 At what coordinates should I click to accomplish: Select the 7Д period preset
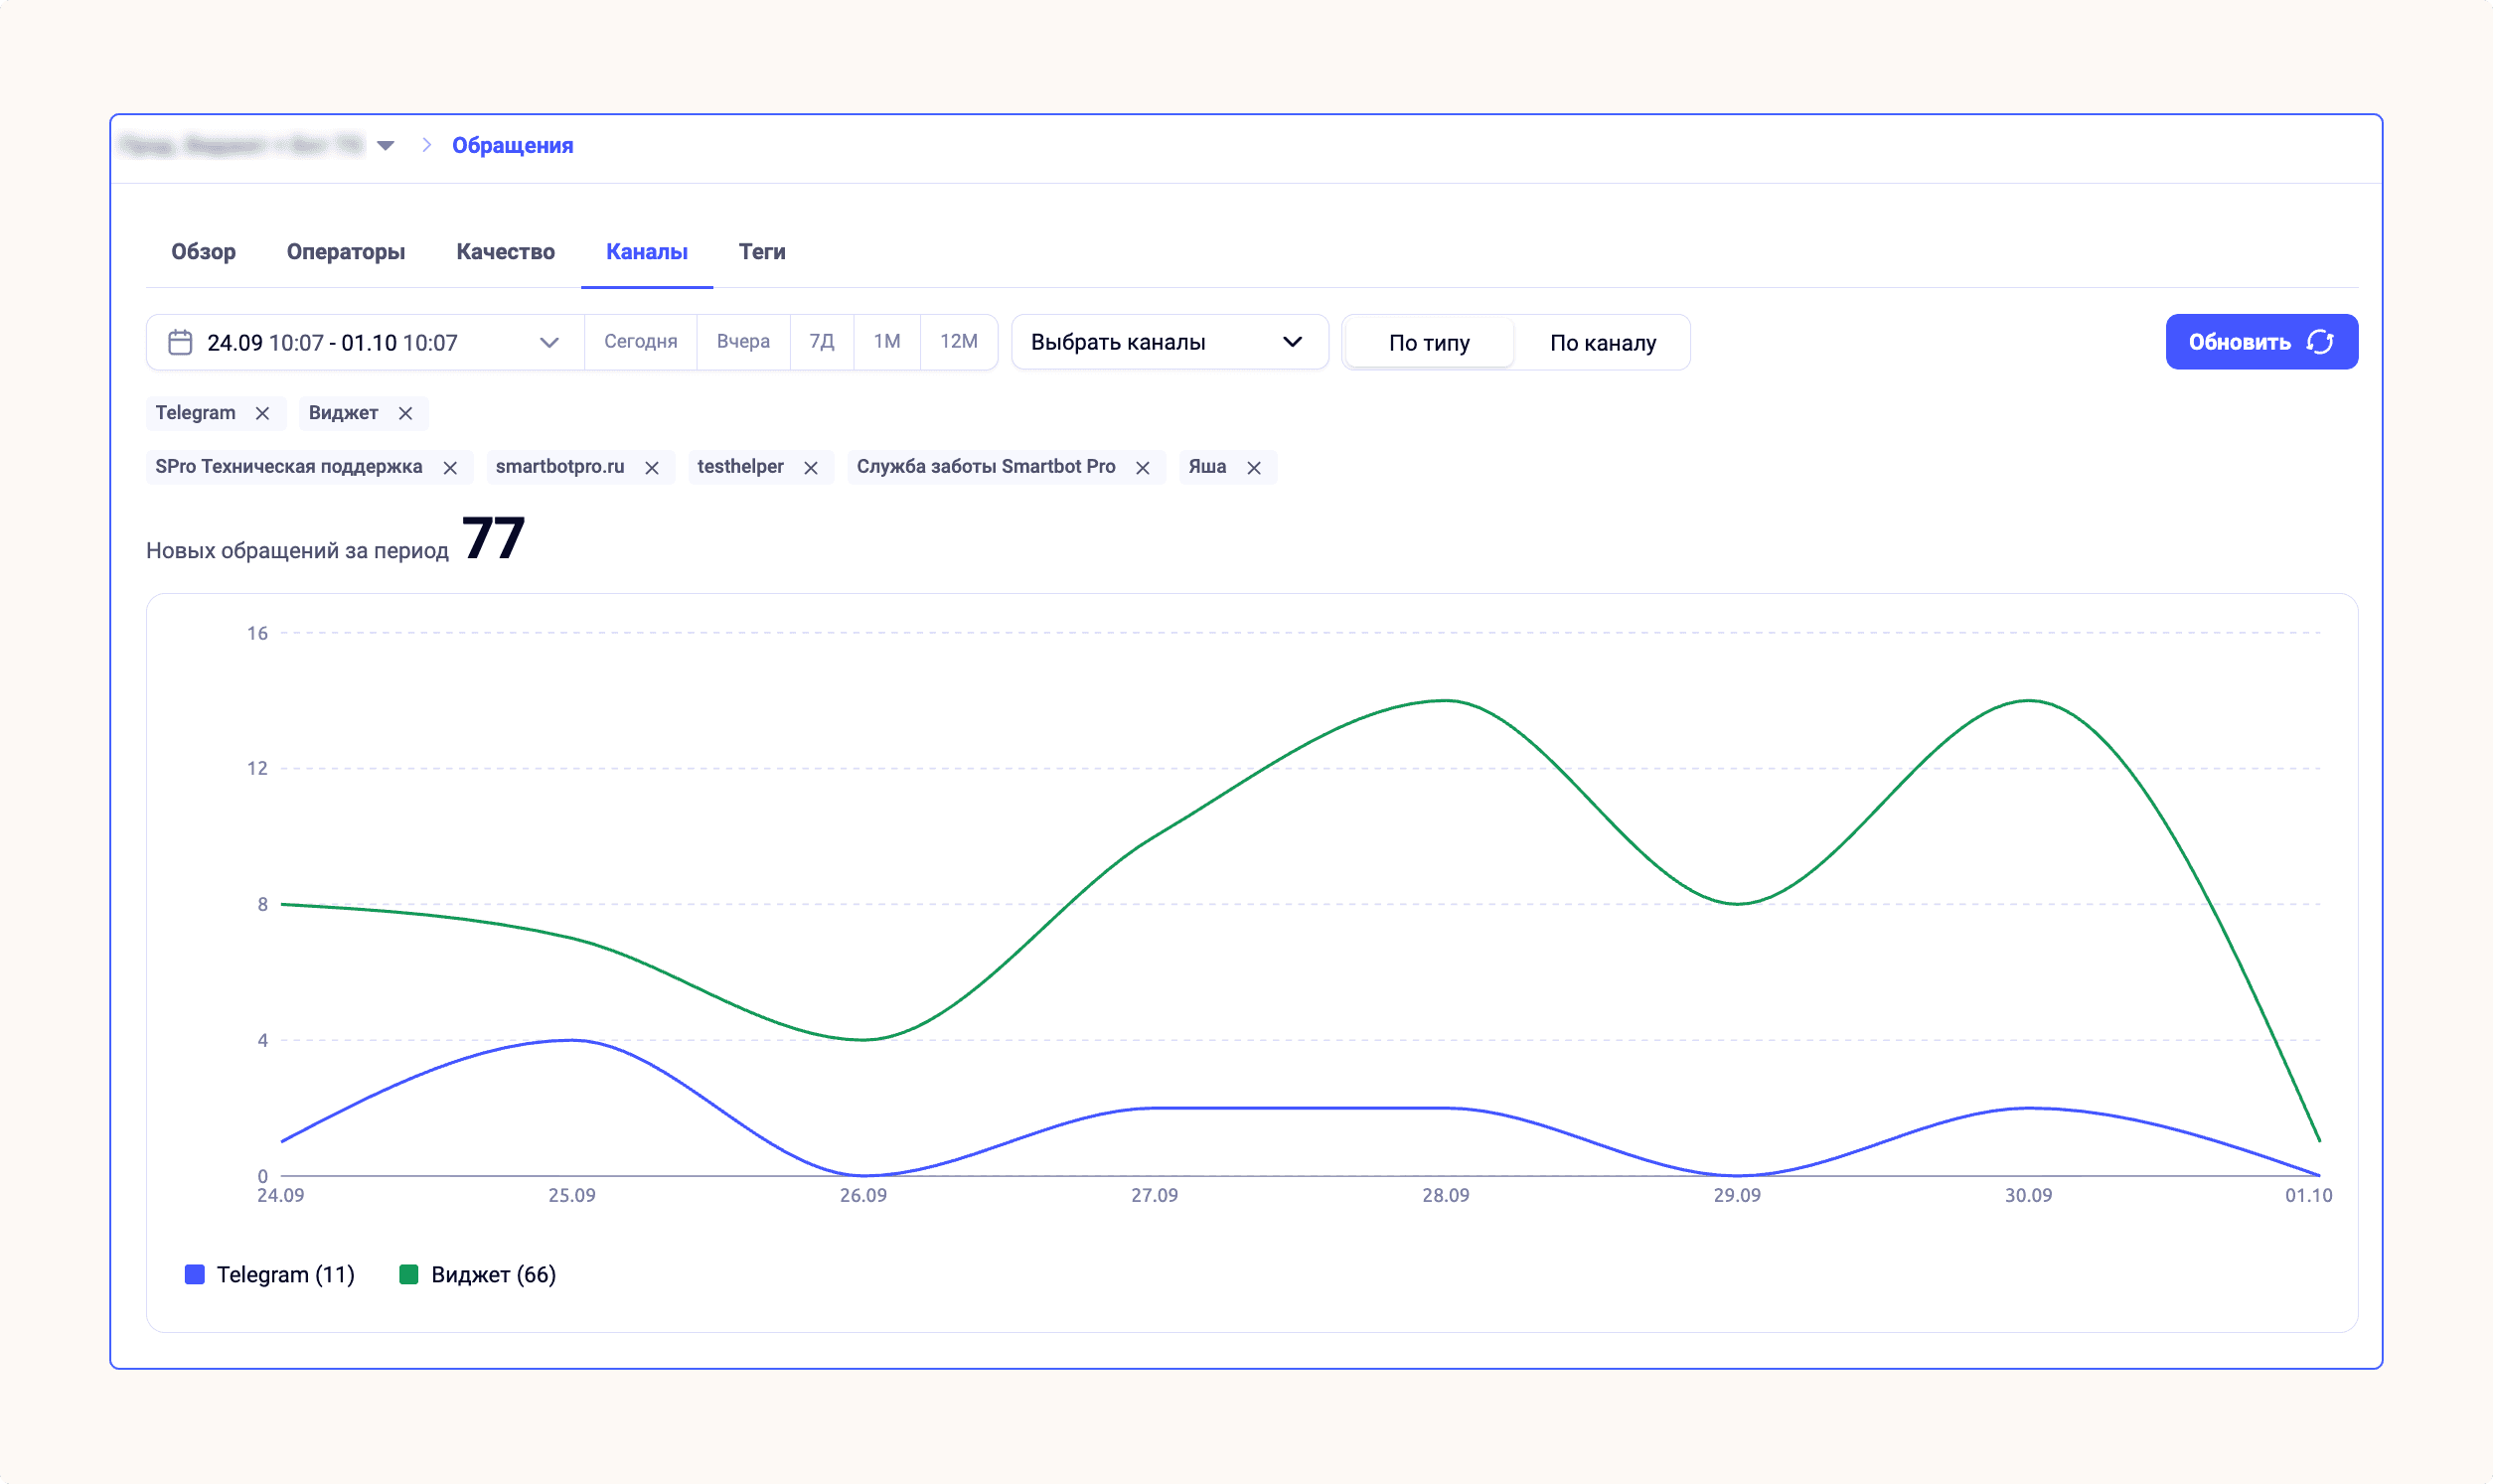point(822,342)
